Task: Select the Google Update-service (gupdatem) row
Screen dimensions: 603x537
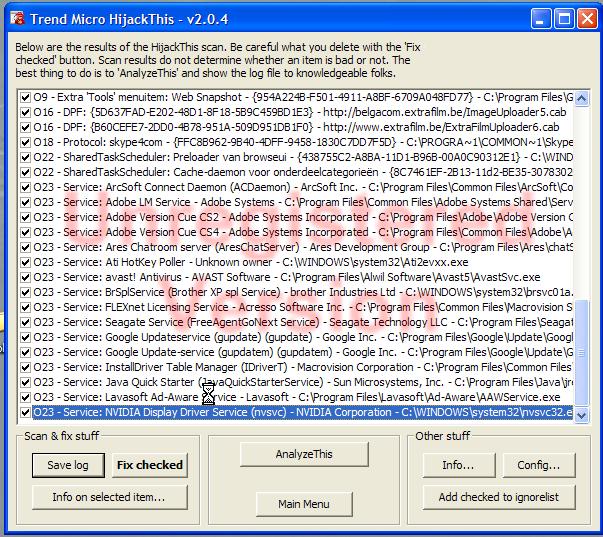Action: click(303, 352)
